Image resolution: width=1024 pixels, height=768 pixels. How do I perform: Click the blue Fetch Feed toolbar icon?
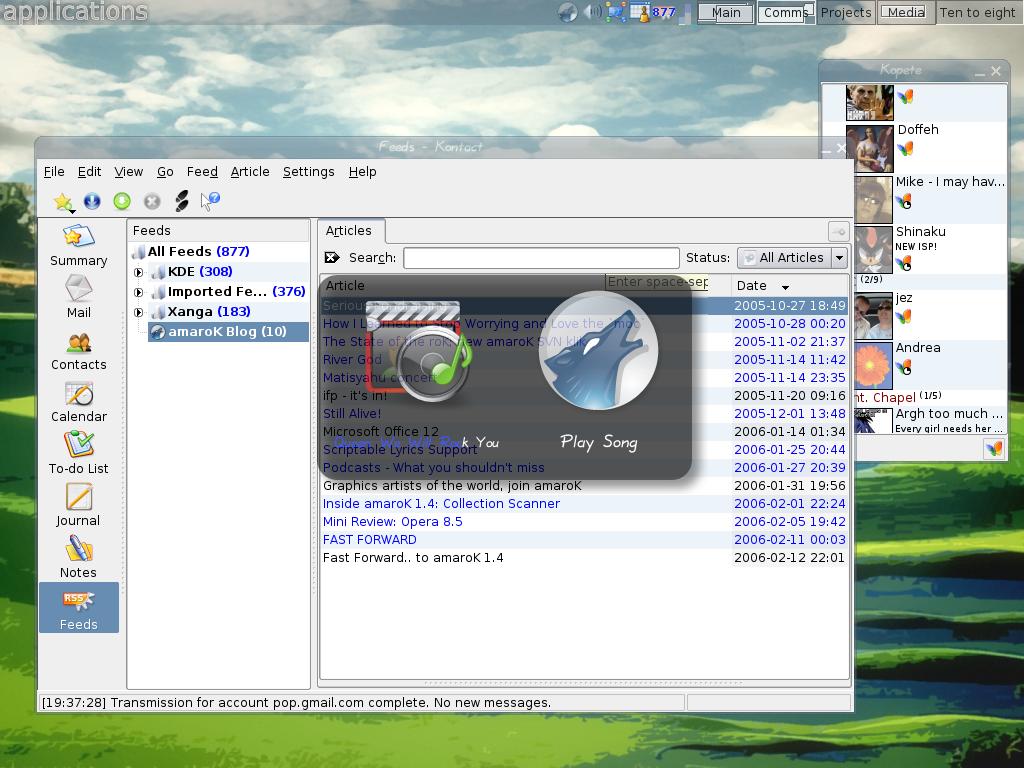click(92, 201)
